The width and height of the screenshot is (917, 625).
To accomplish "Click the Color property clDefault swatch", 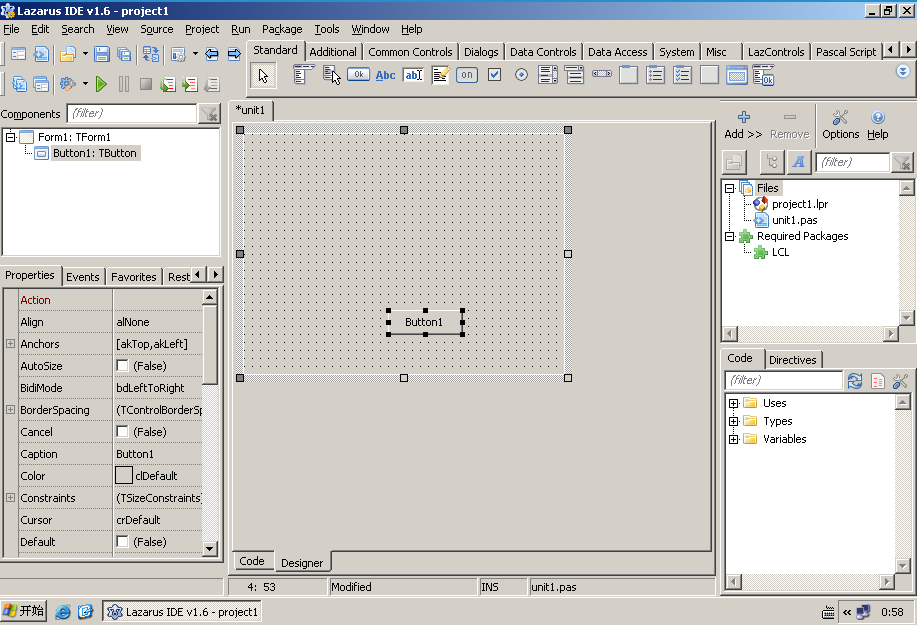I will pyautogui.click(x=124, y=475).
